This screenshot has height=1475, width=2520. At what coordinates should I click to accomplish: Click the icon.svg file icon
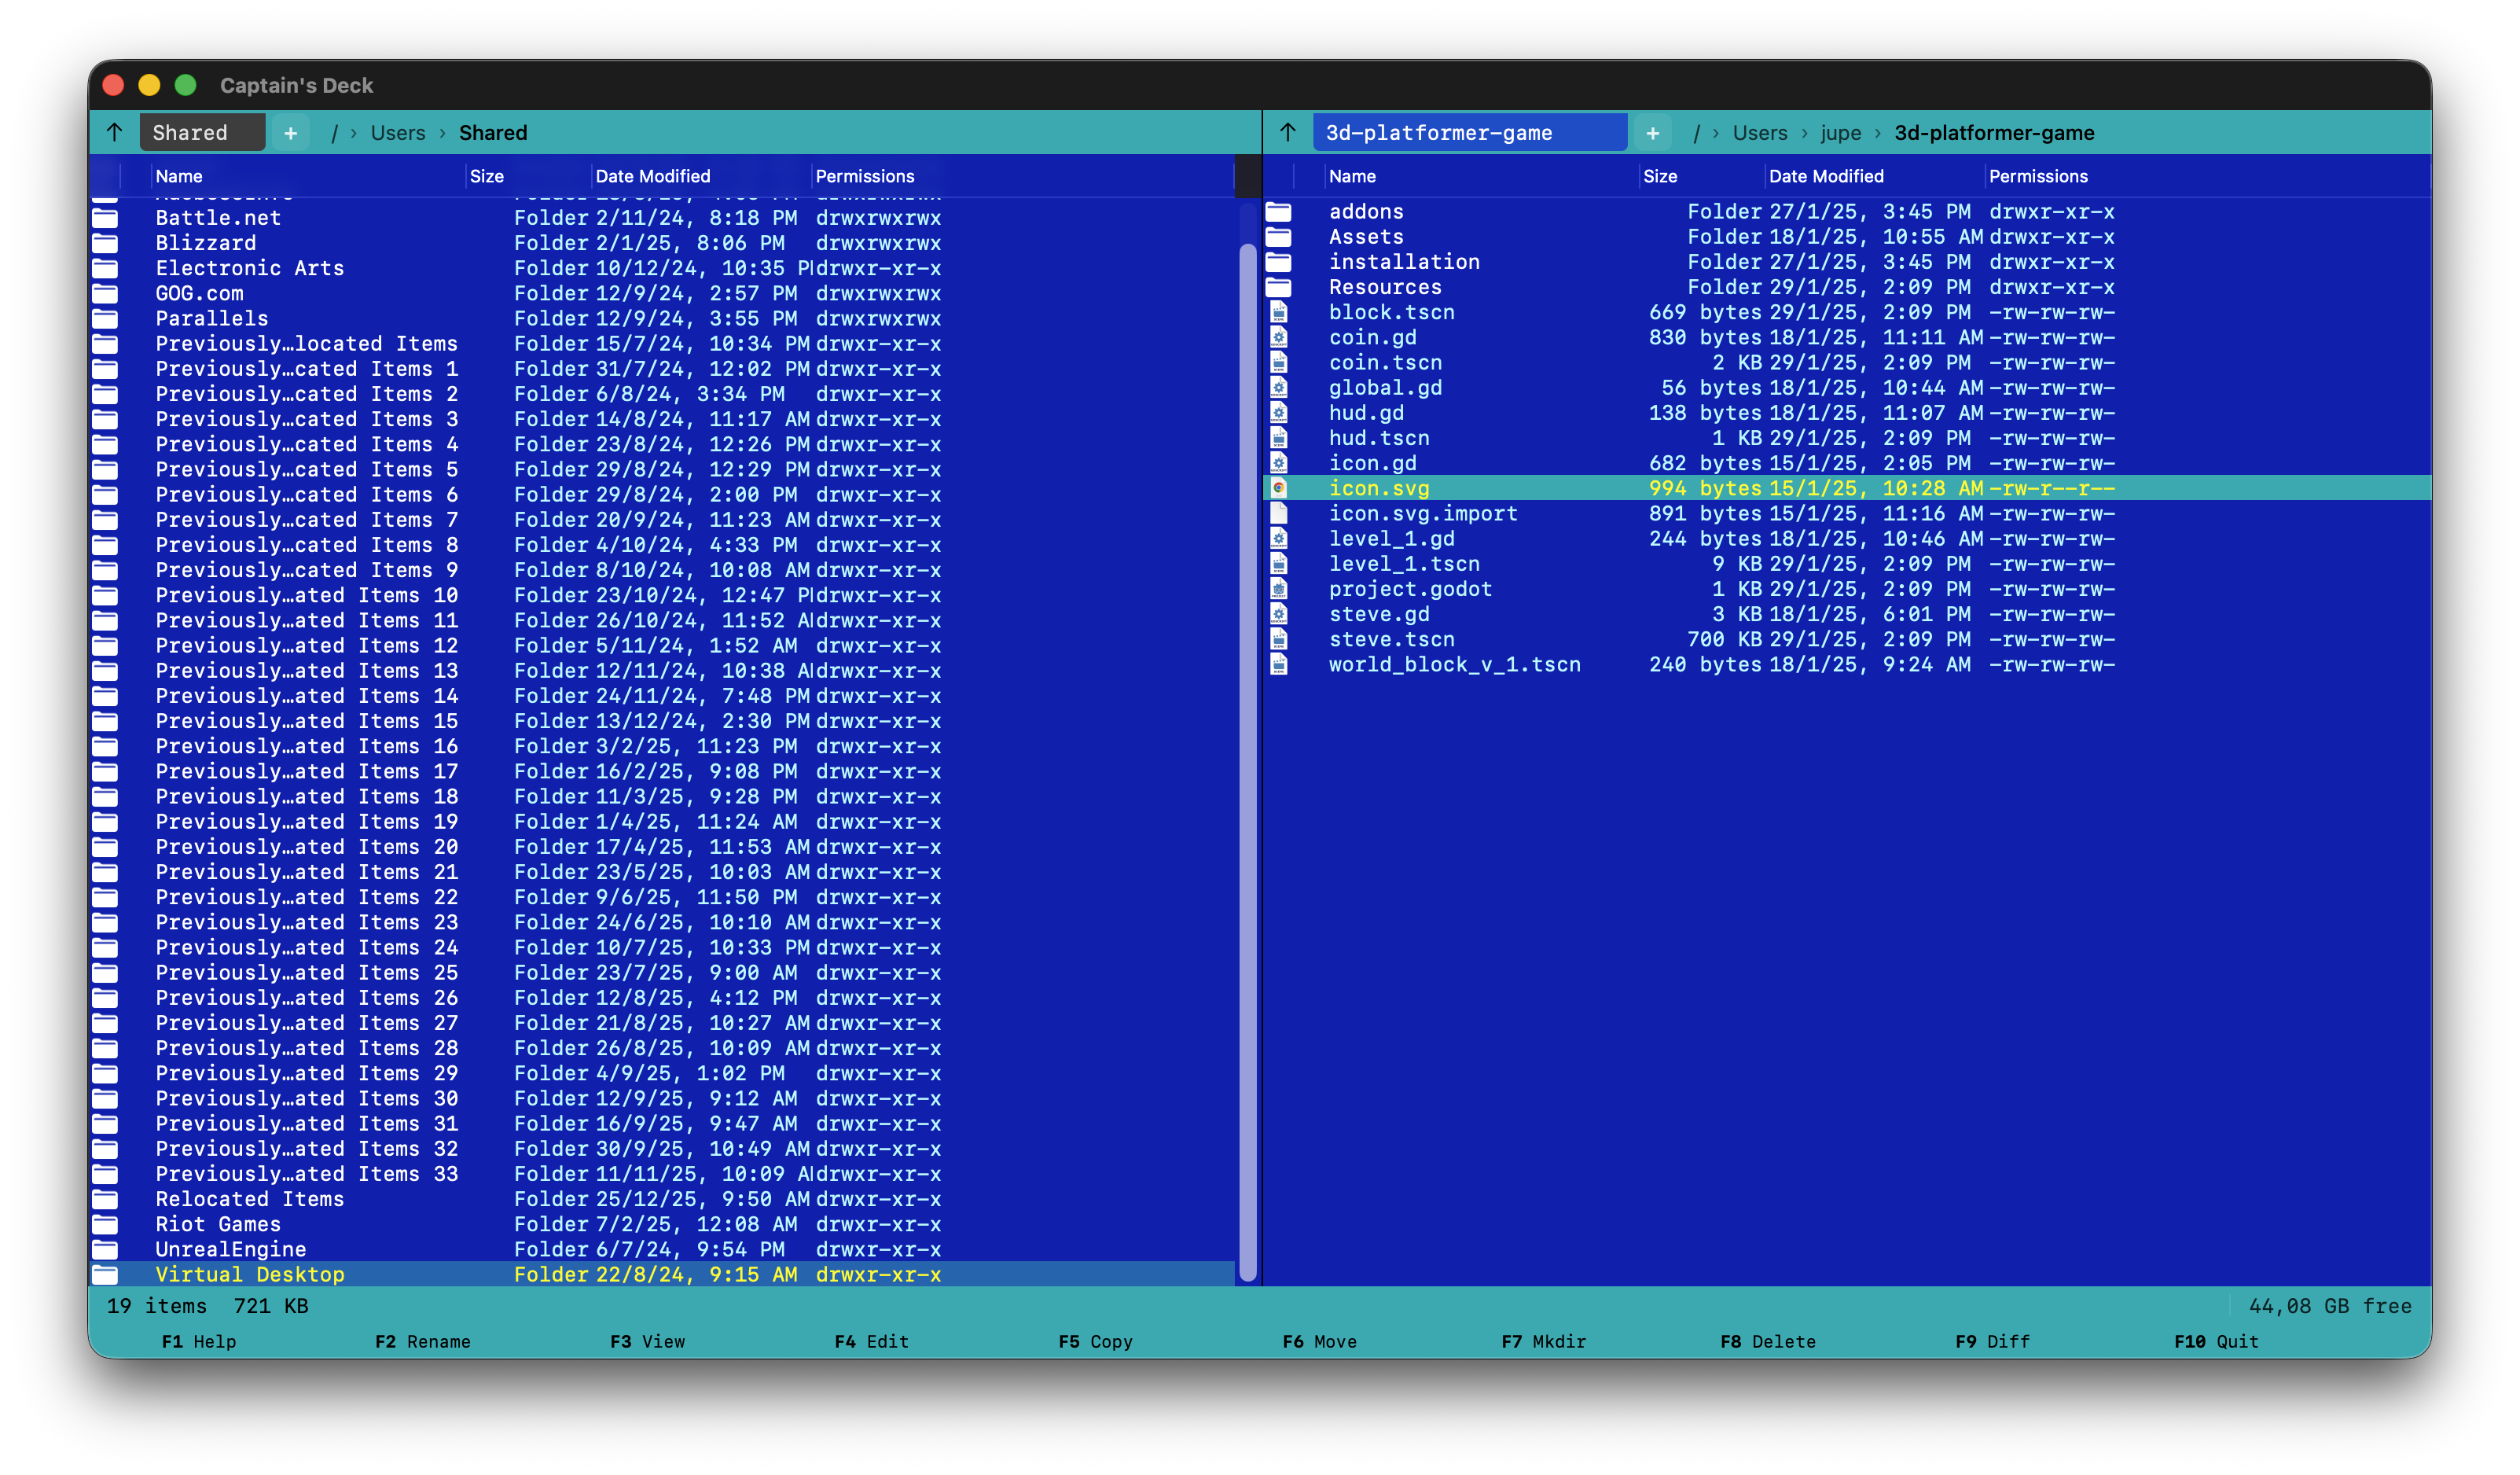tap(1279, 488)
